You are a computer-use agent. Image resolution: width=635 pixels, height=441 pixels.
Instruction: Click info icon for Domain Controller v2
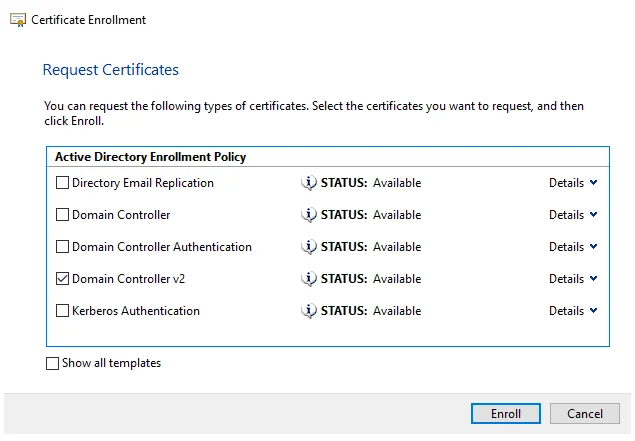click(x=309, y=279)
